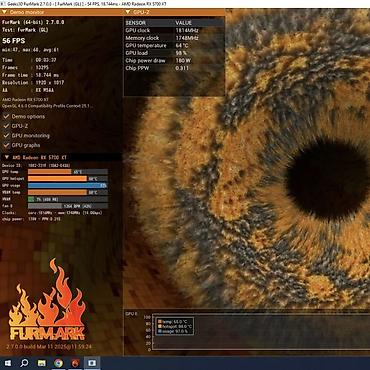The image size is (370, 370).
Task: Open the Windows Start menu
Action: tap(7, 363)
